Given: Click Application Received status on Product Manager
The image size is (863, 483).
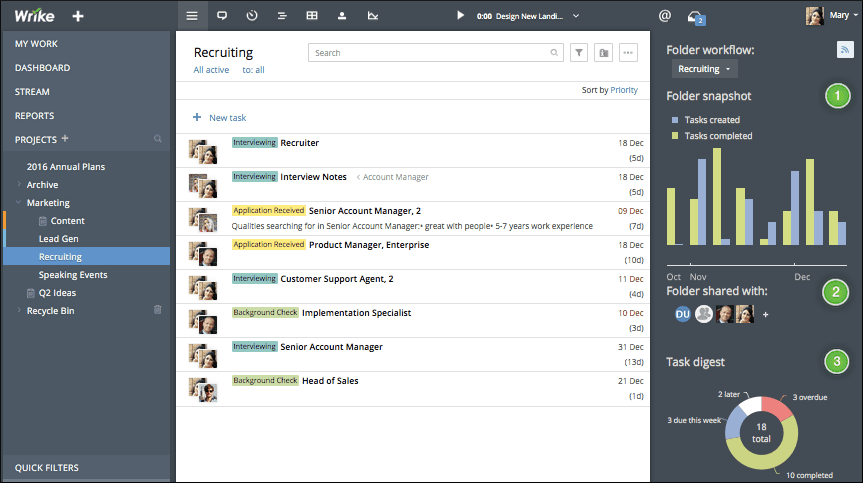Looking at the screenshot, I should point(269,244).
